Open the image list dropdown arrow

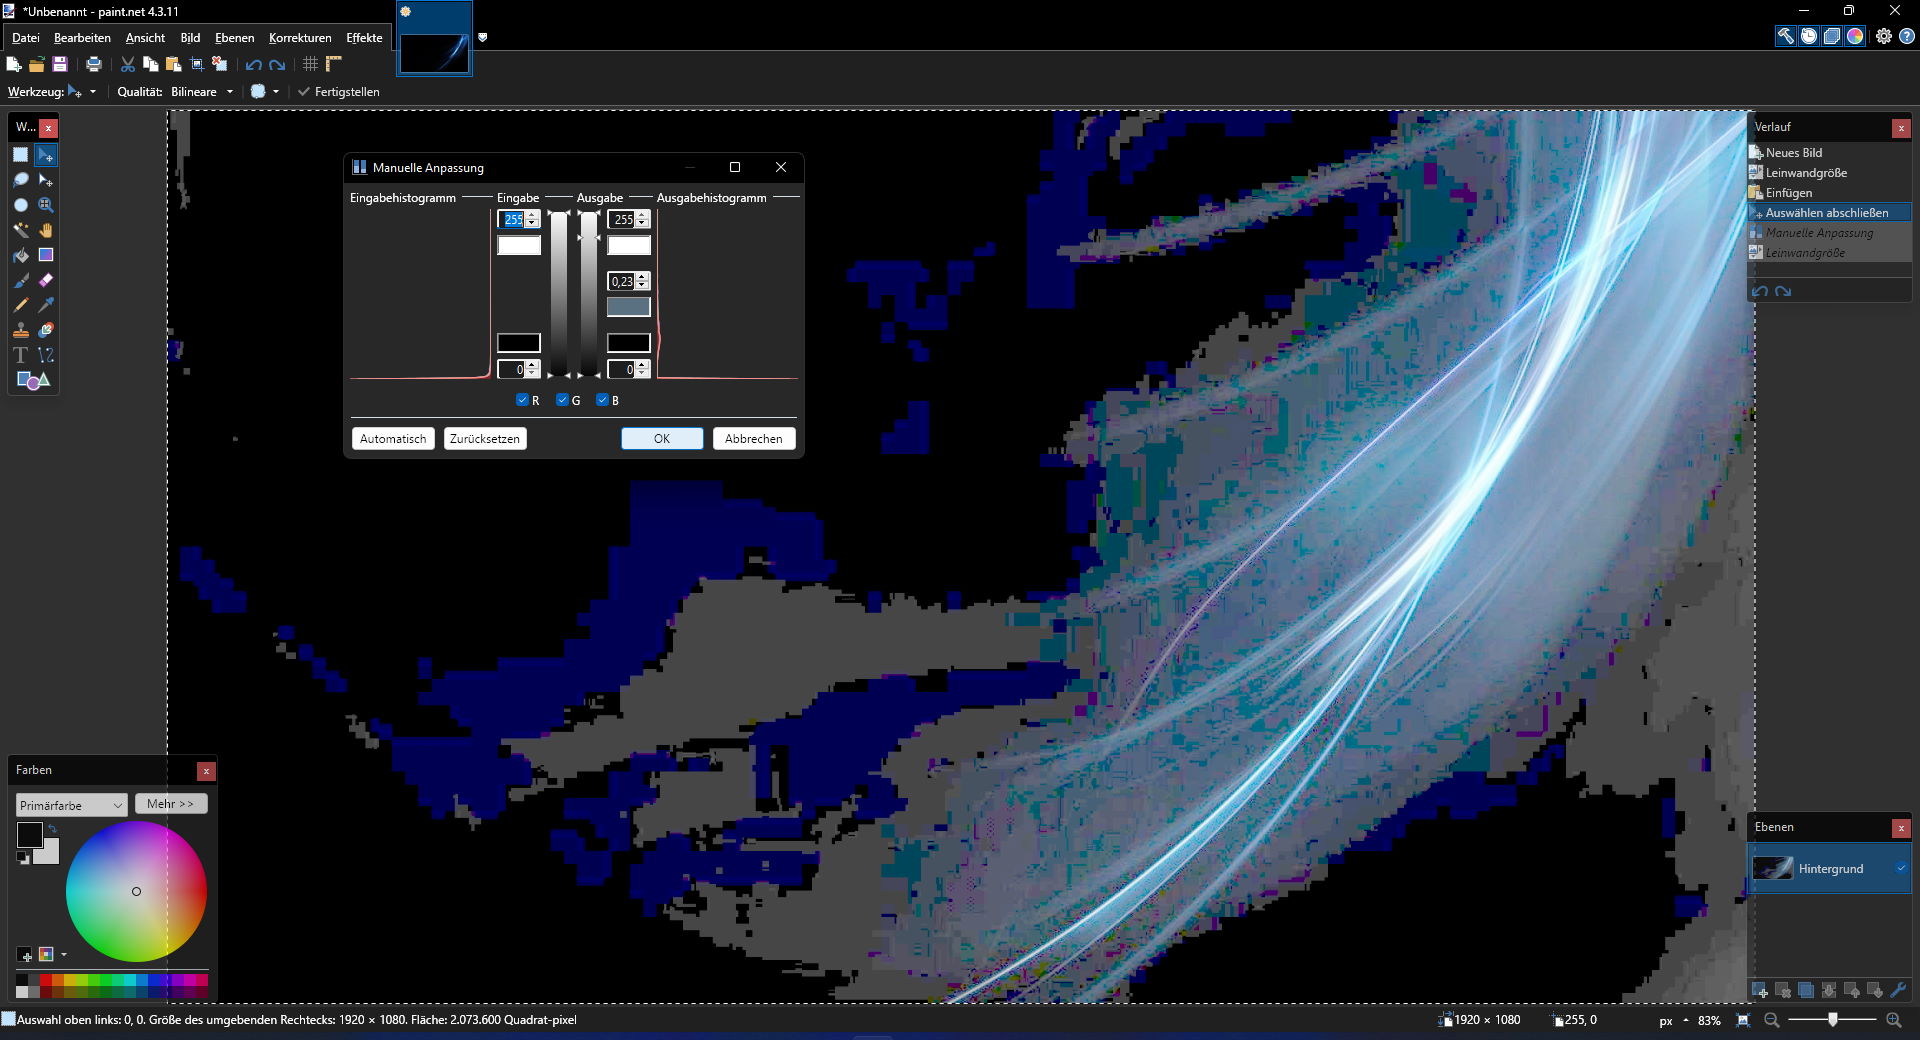pyautogui.click(x=483, y=37)
